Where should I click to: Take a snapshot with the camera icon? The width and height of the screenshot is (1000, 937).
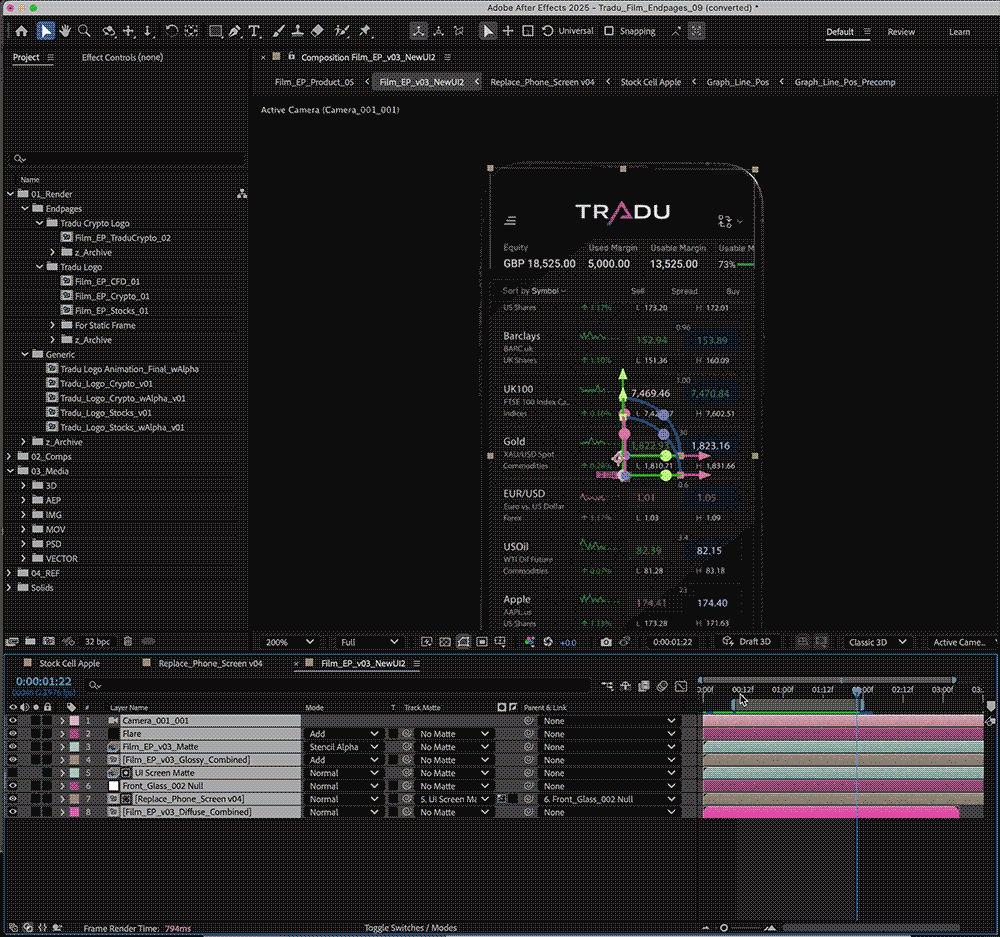click(606, 642)
